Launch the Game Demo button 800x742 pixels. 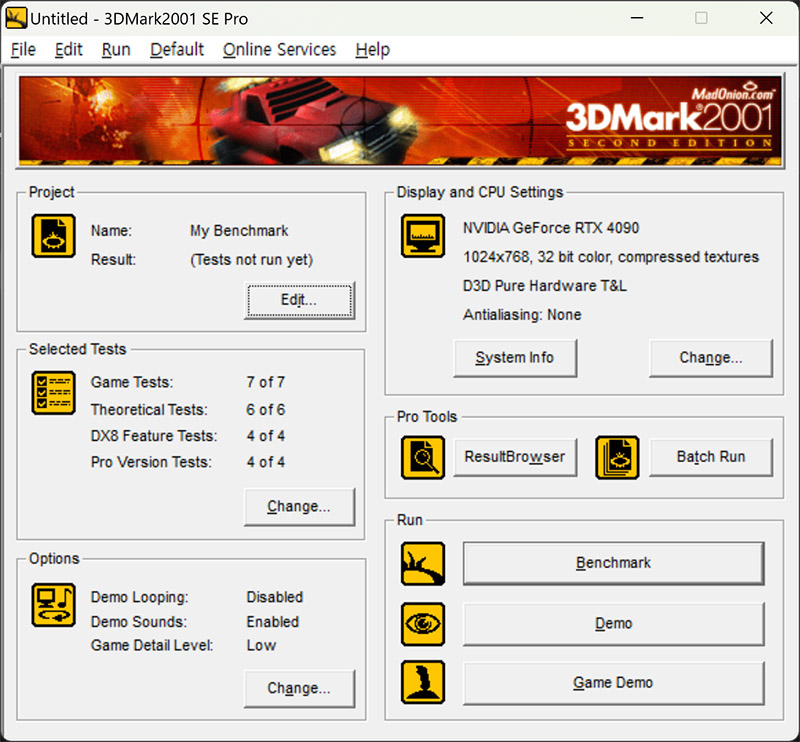613,683
